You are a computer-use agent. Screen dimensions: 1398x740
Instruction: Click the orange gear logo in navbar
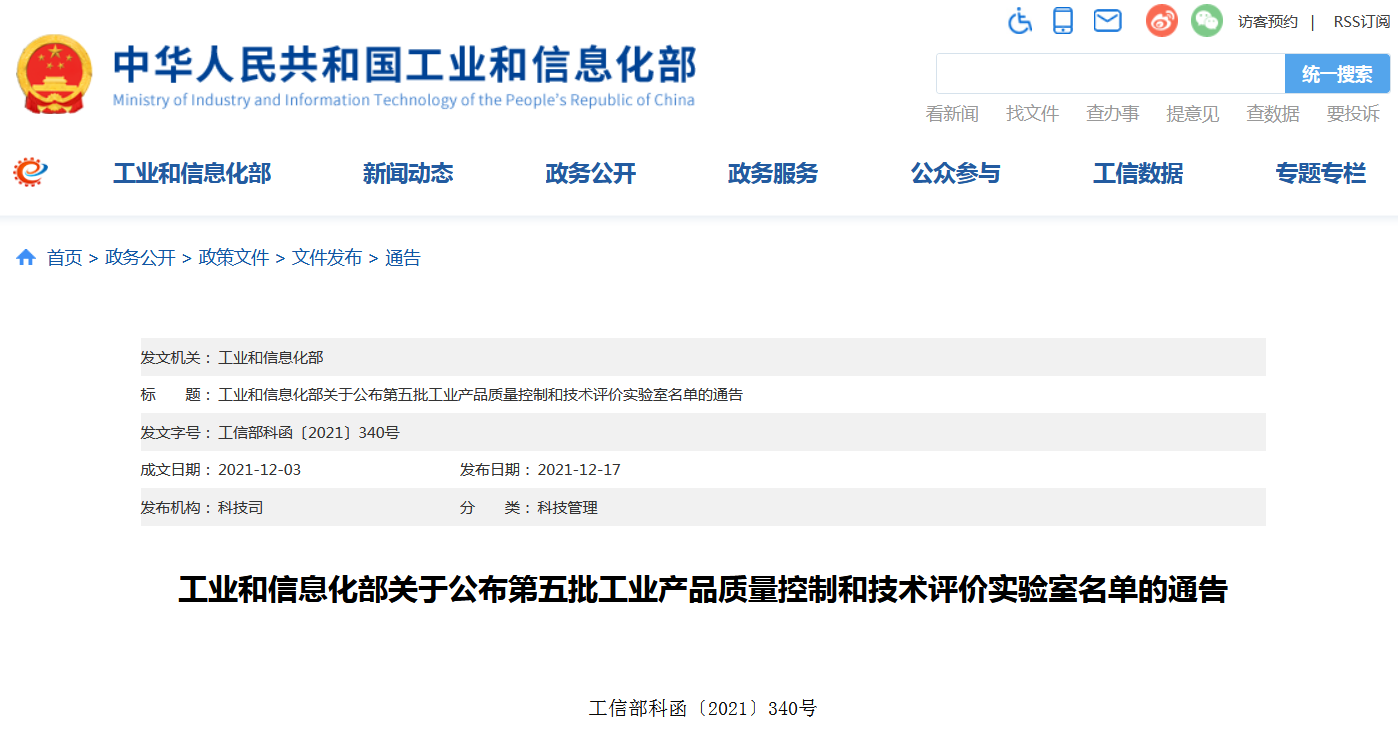30,173
